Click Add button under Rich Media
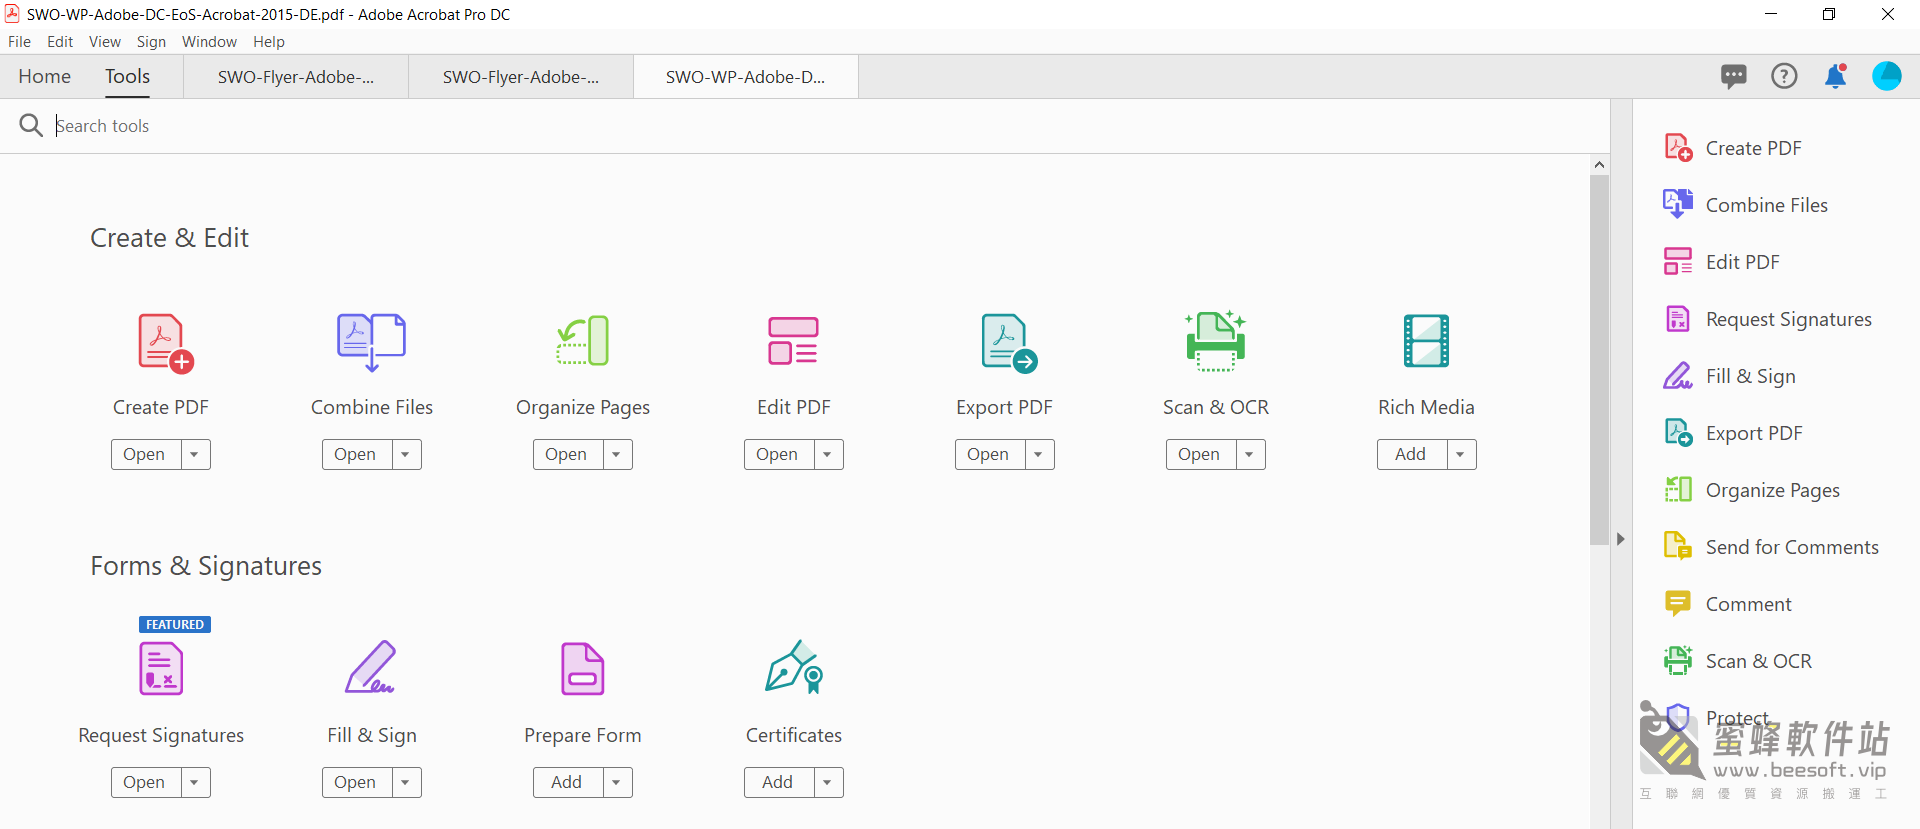The width and height of the screenshot is (1920, 829). [1412, 454]
